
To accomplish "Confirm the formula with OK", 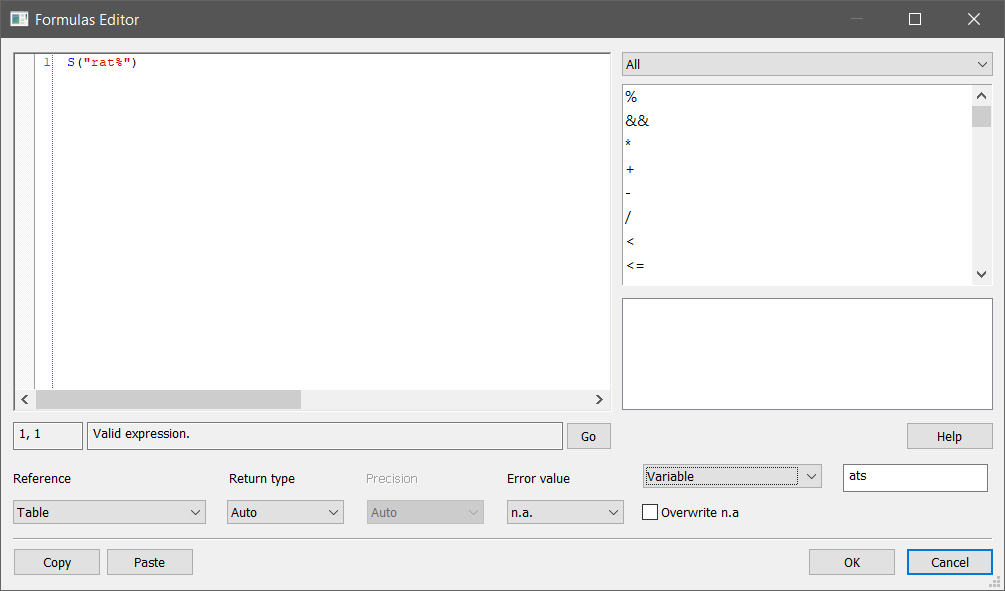I will pyautogui.click(x=852, y=562).
